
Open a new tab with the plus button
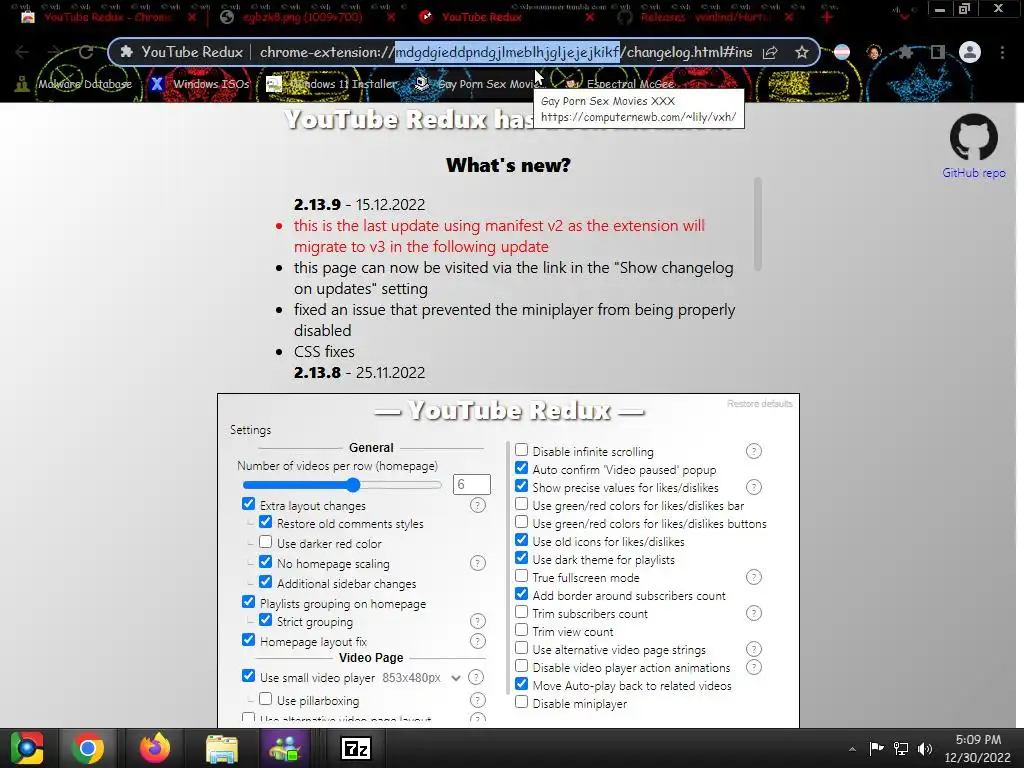(827, 17)
